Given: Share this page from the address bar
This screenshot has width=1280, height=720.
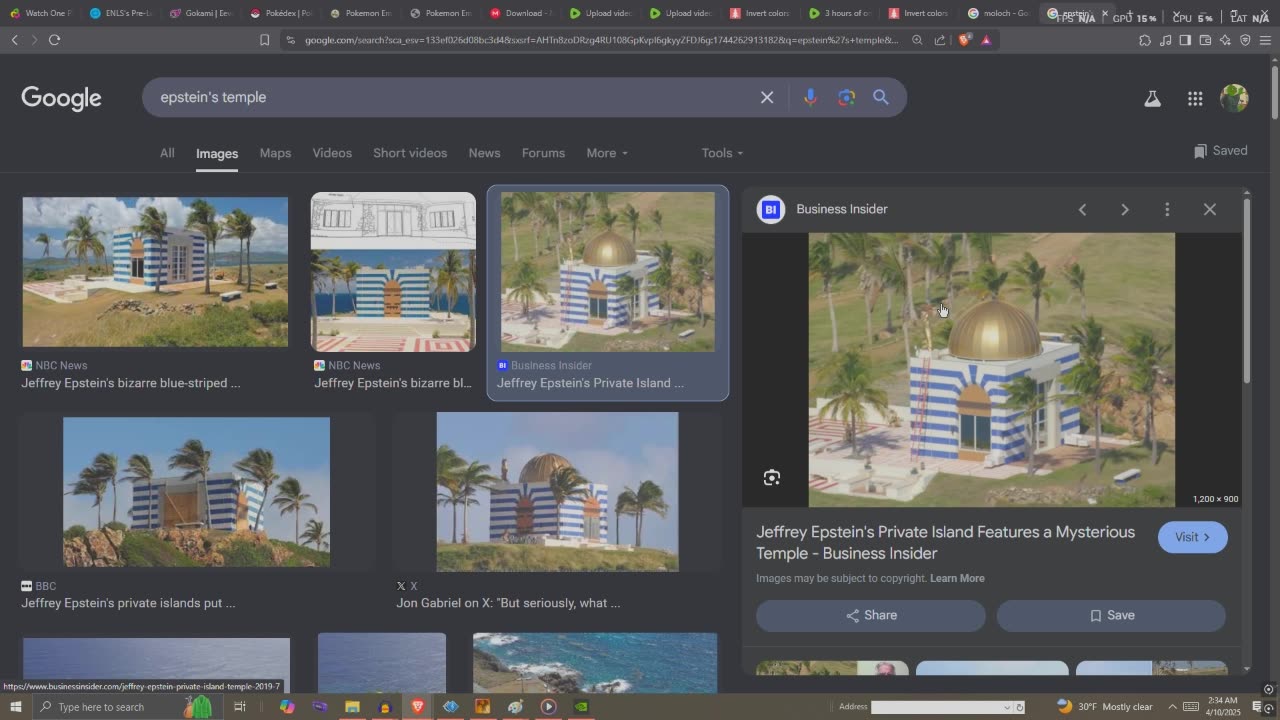Looking at the screenshot, I should pyautogui.click(x=940, y=40).
